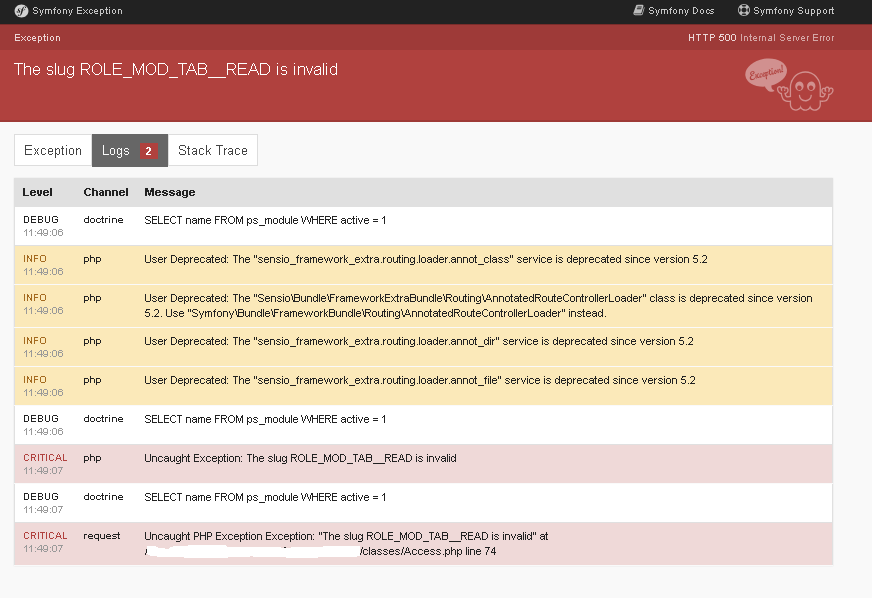The image size is (872, 598).
Task: Select the annot_file deprecated service message
Action: (x=420, y=380)
